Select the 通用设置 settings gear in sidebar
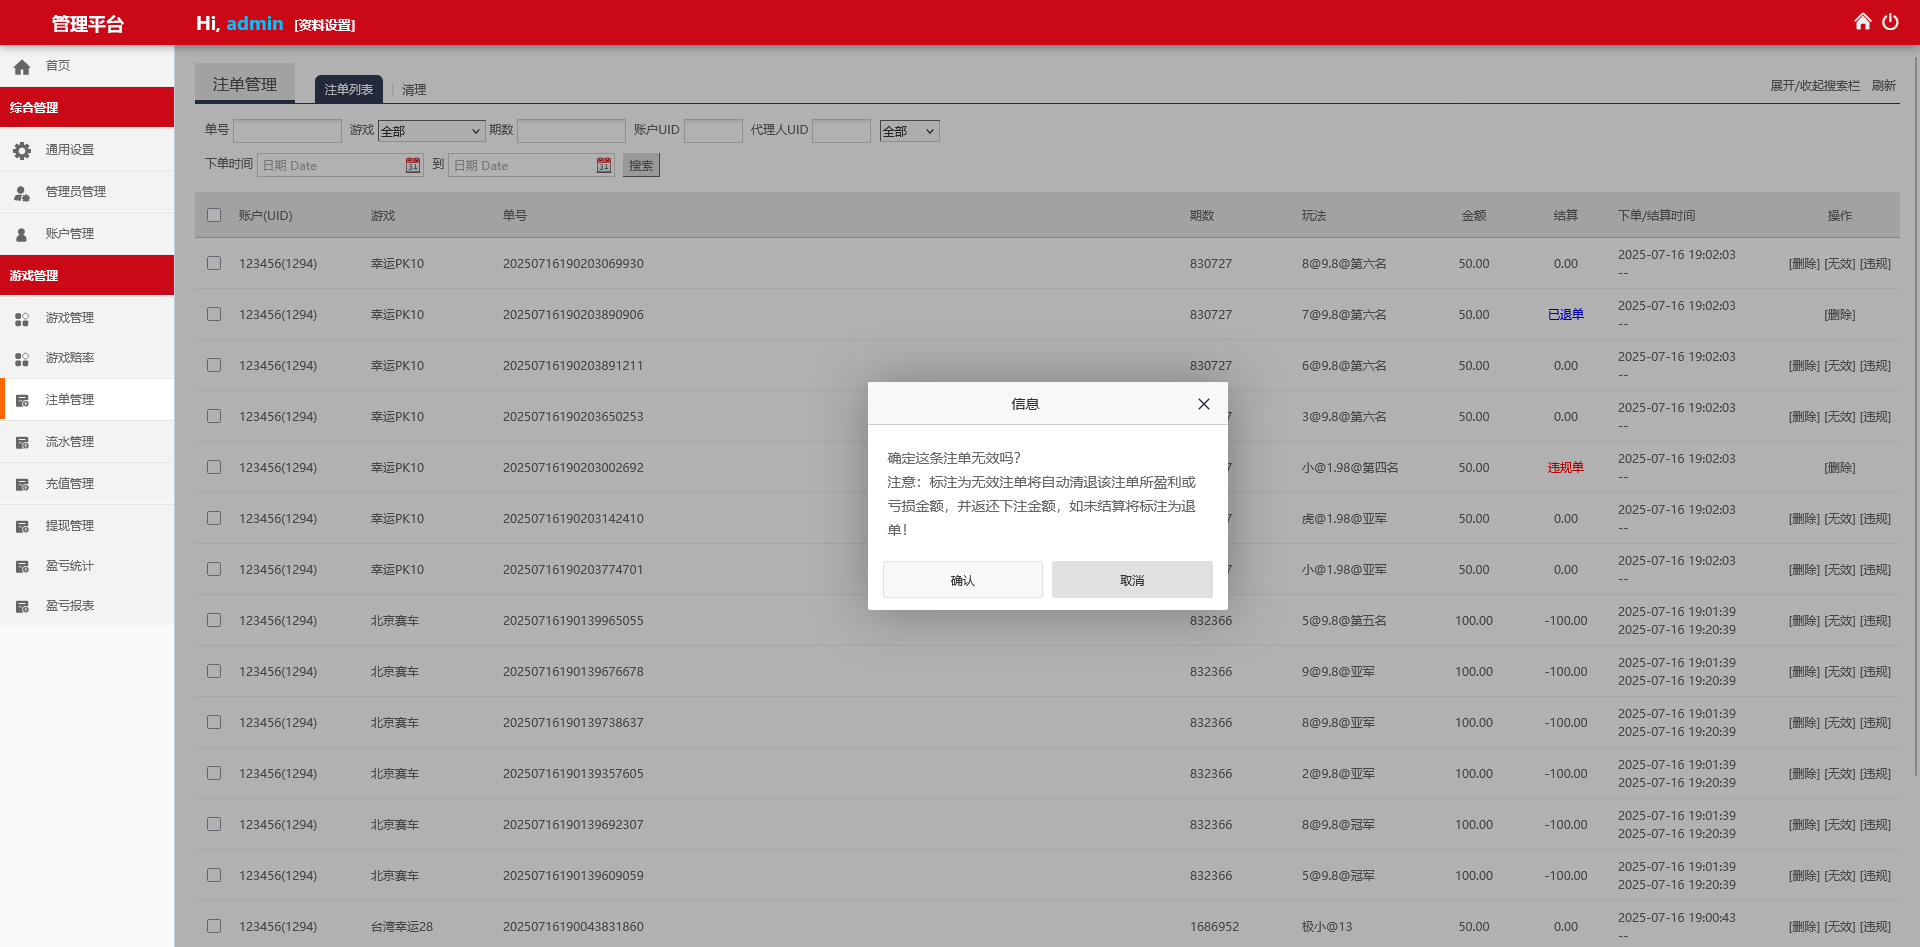1920x947 pixels. tap(68, 149)
